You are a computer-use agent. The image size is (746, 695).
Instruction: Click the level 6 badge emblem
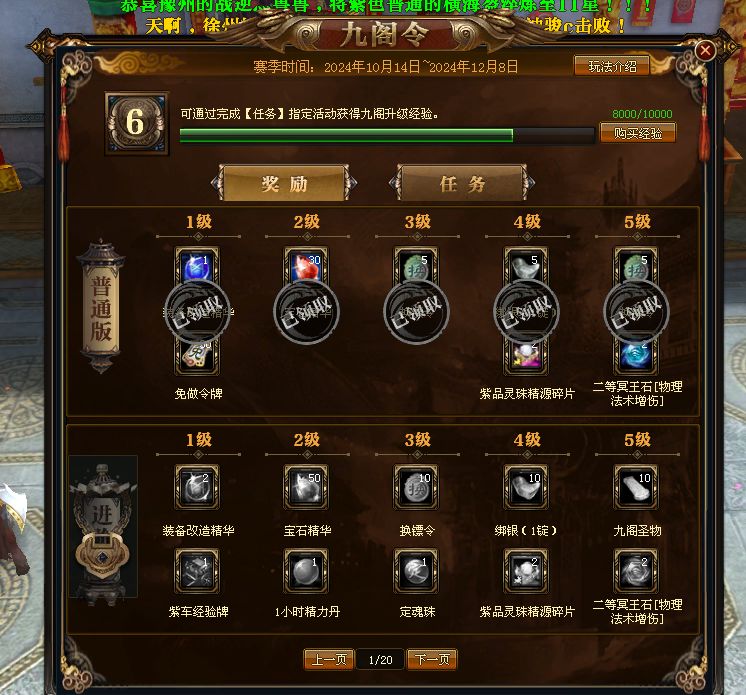(x=137, y=123)
